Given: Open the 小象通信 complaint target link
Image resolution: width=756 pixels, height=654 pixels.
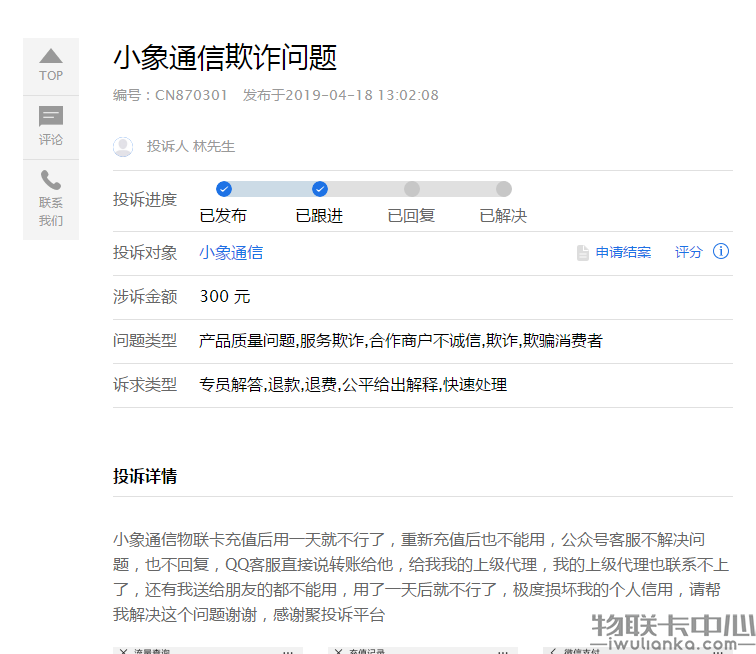Looking at the screenshot, I should click(231, 253).
